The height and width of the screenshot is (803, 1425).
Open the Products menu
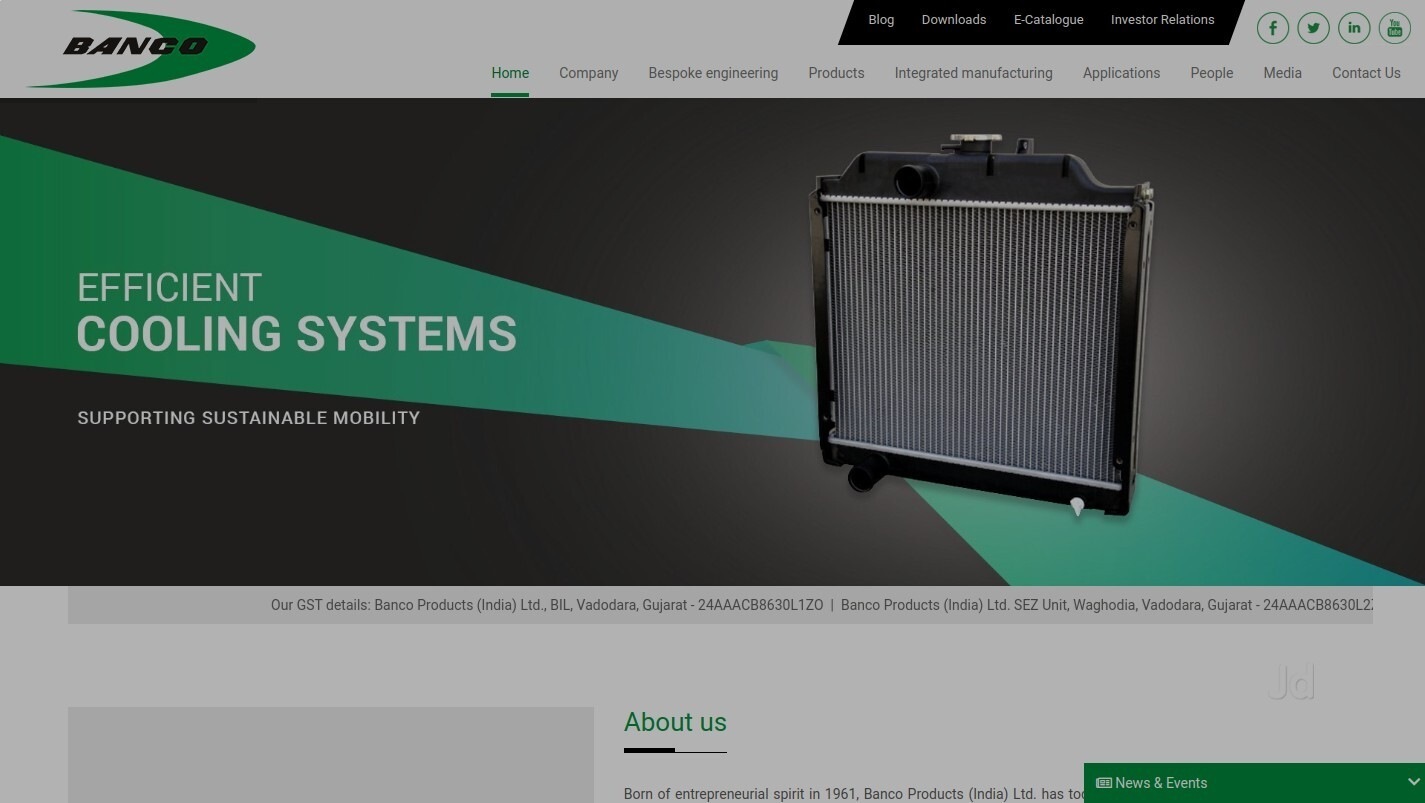836,73
